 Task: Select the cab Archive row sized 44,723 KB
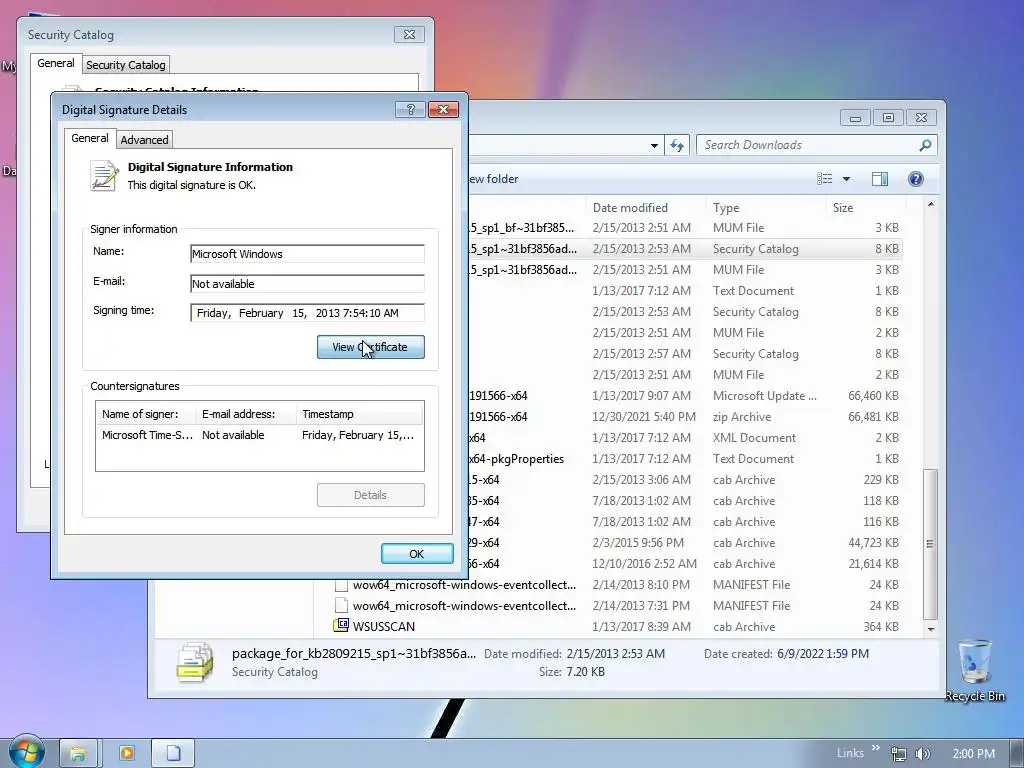(686, 543)
